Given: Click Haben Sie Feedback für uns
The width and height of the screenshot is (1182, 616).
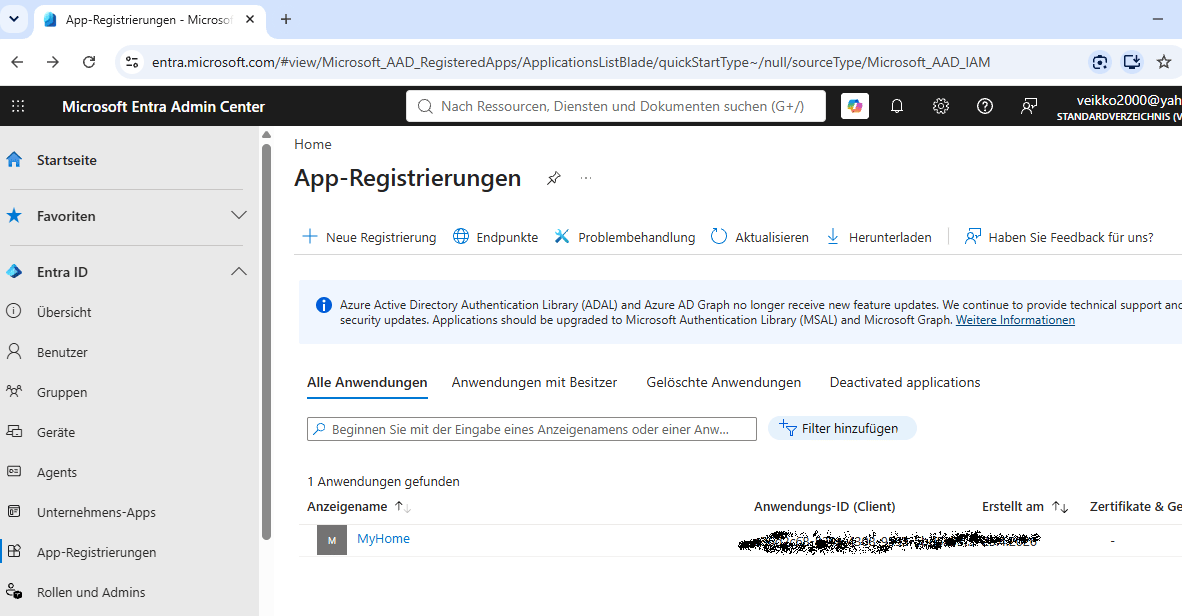Looking at the screenshot, I should (1059, 237).
